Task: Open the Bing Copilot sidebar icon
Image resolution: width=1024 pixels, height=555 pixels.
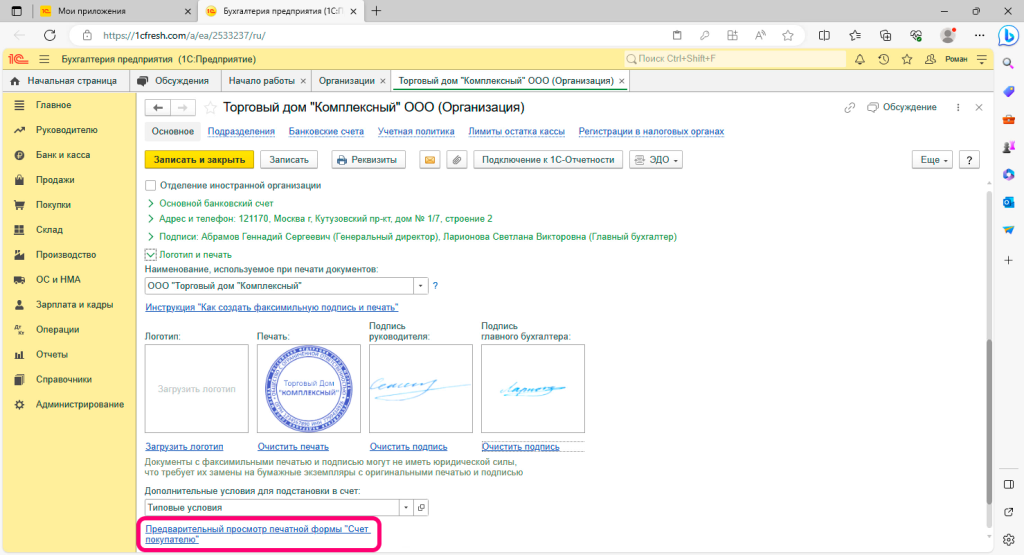Action: tap(1008, 36)
